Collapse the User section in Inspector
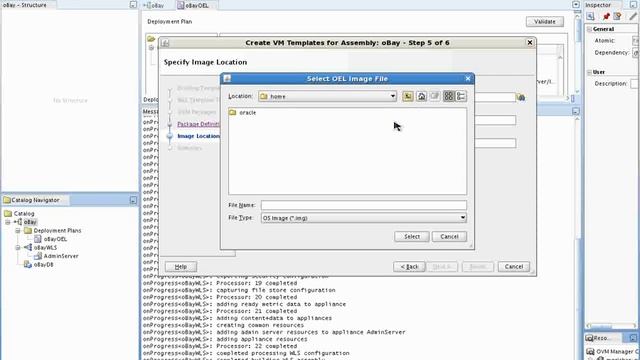 (589, 72)
